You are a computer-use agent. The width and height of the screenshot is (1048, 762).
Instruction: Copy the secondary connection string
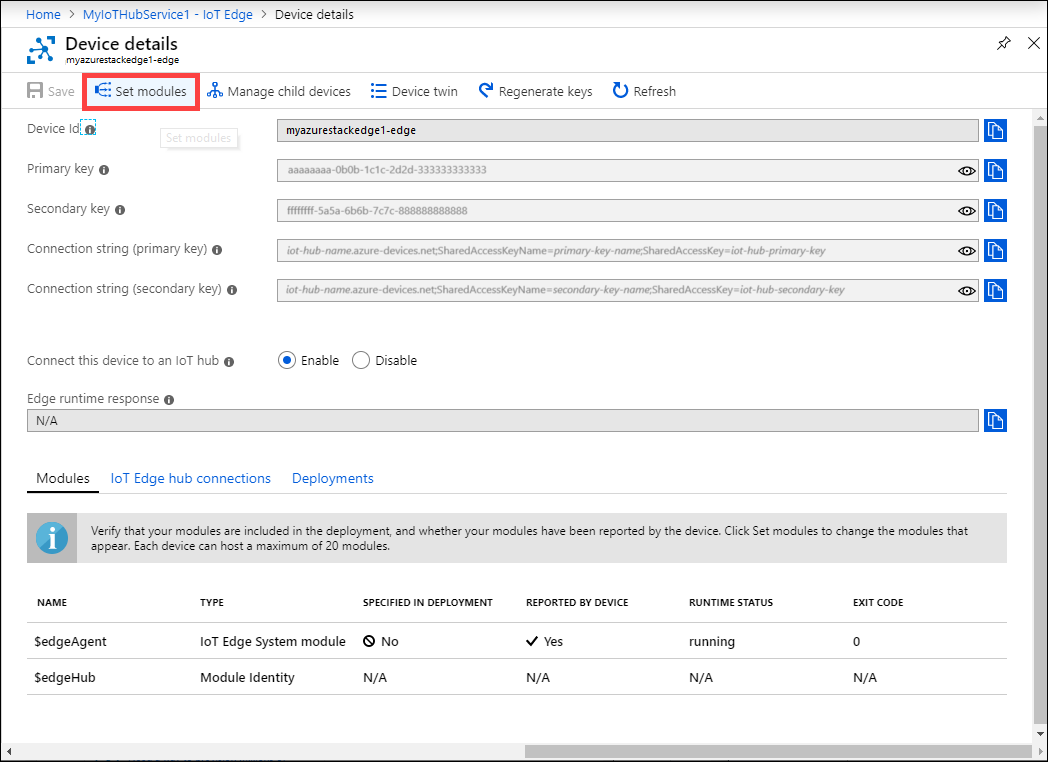[x=995, y=291]
